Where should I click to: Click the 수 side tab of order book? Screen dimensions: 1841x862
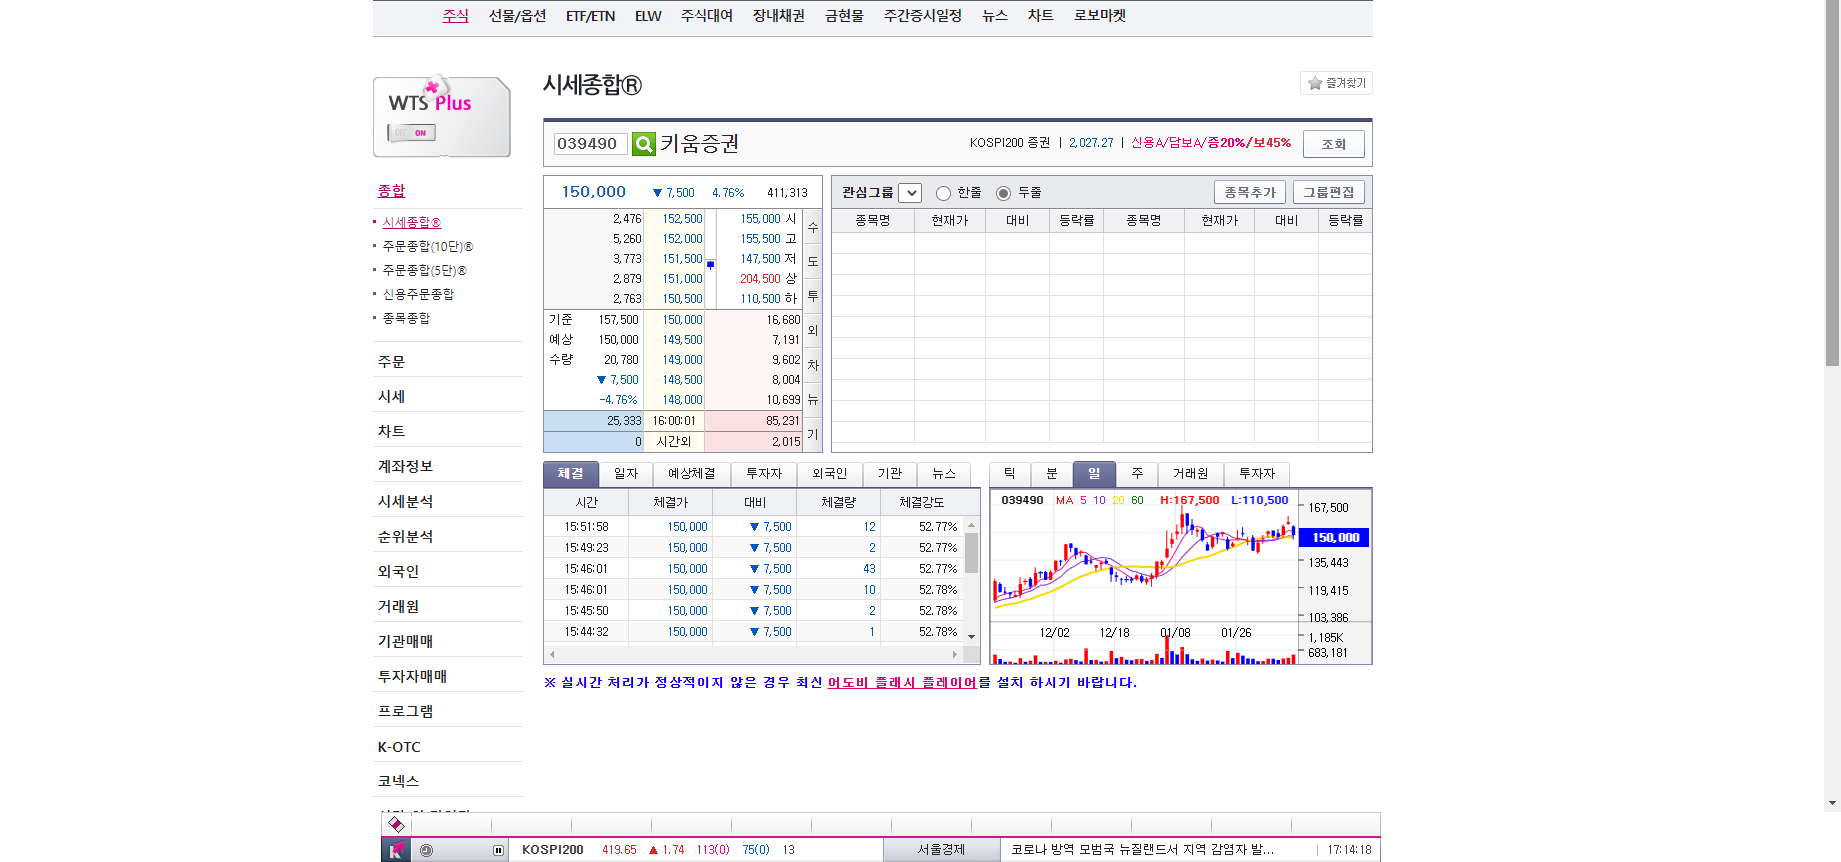(813, 228)
